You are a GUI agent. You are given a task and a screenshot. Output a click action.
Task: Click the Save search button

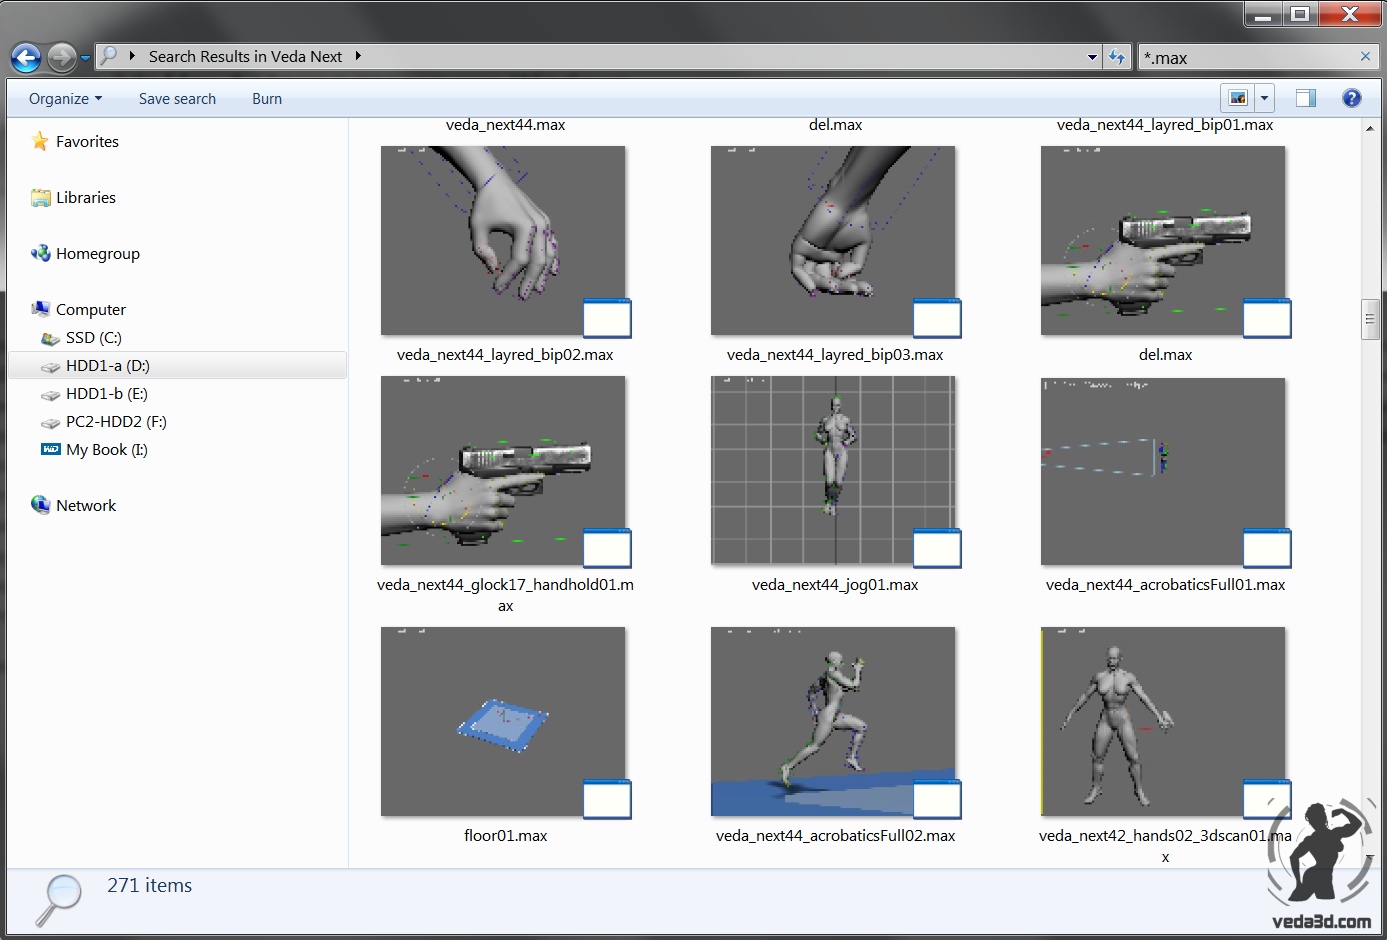(177, 98)
